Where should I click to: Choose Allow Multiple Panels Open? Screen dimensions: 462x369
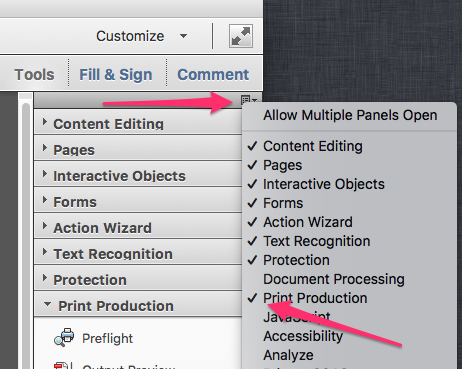[x=349, y=115]
